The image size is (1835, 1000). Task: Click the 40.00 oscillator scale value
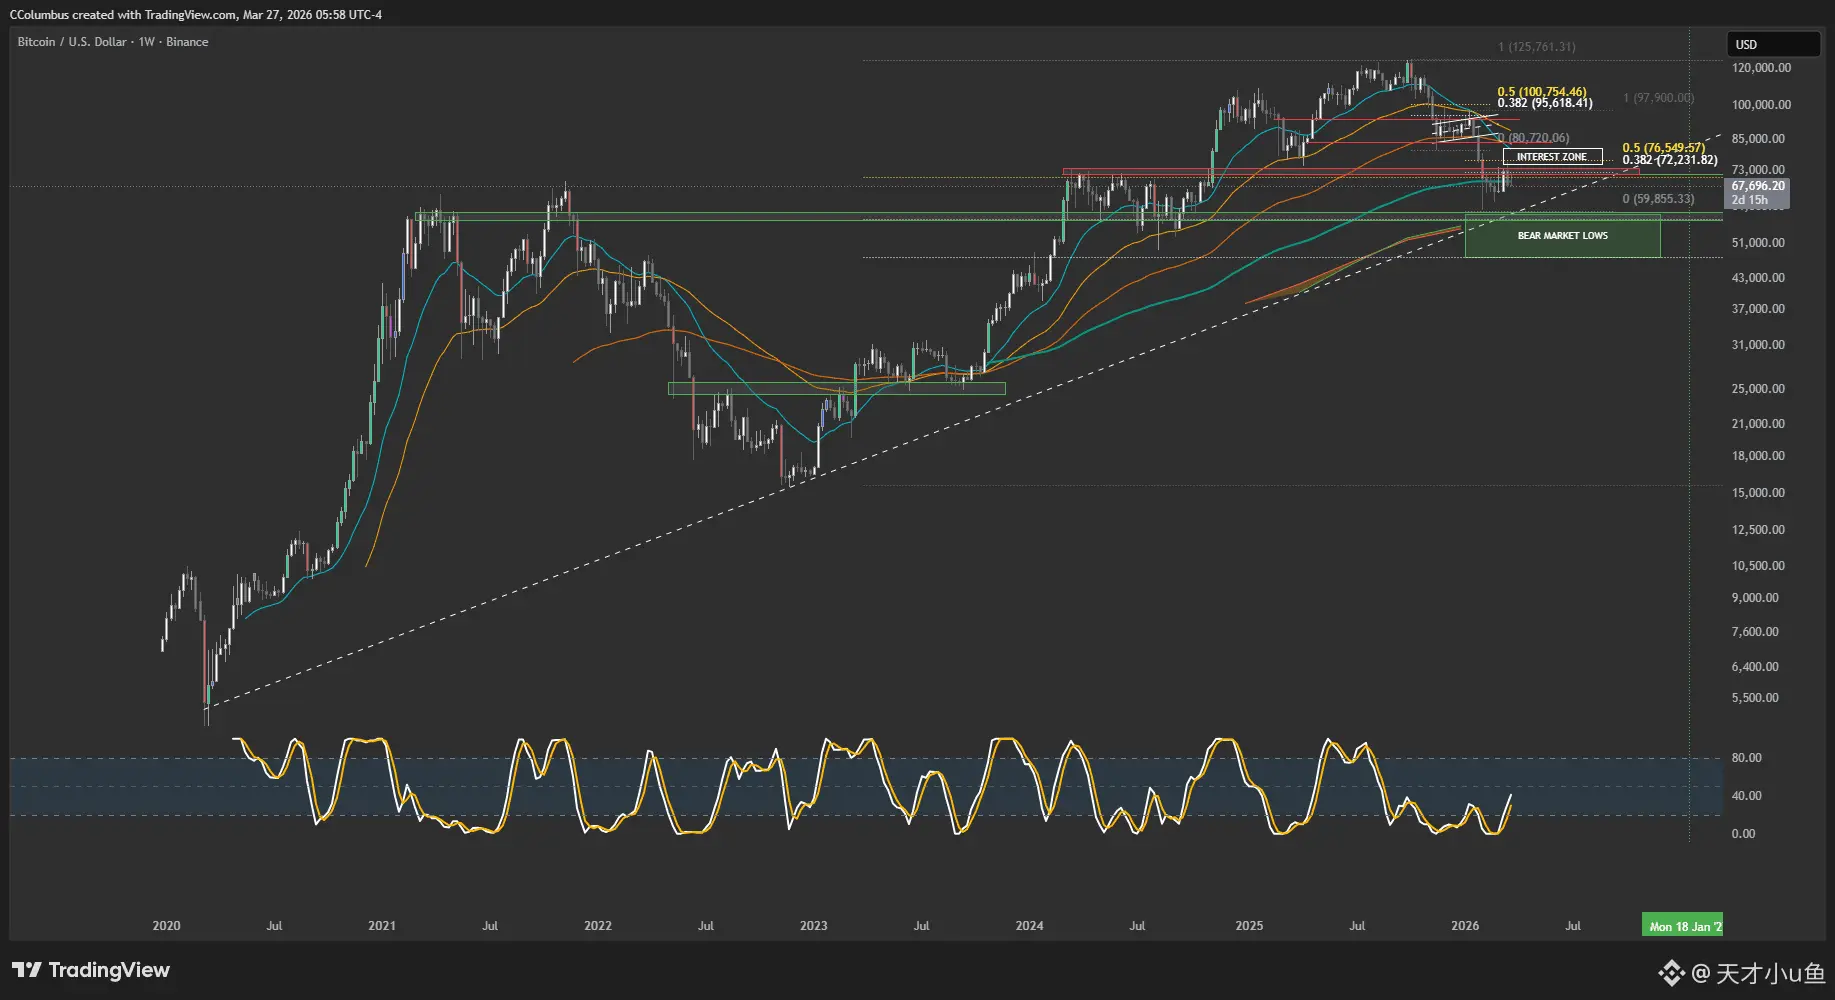pyautogui.click(x=1746, y=796)
